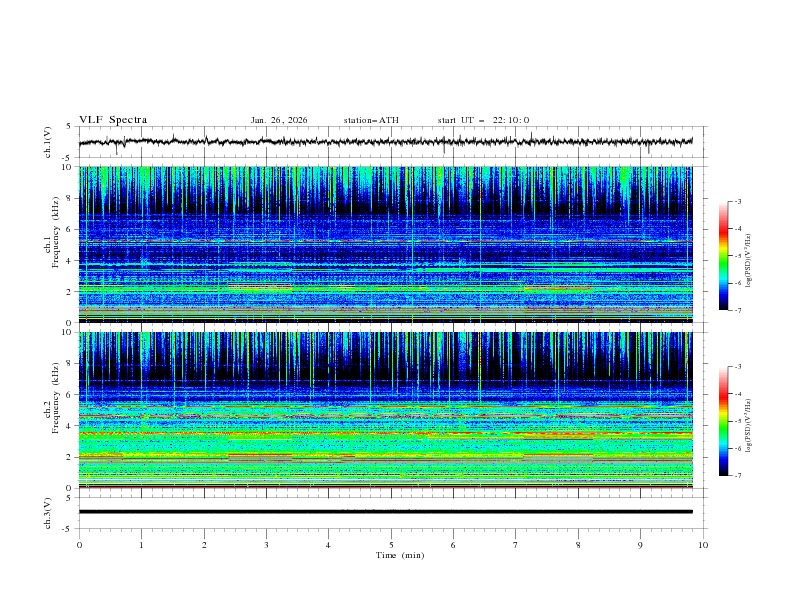Click the upper color scale bar for ch.1
Image resolution: width=792 pixels, height=612 pixels.
723,256
